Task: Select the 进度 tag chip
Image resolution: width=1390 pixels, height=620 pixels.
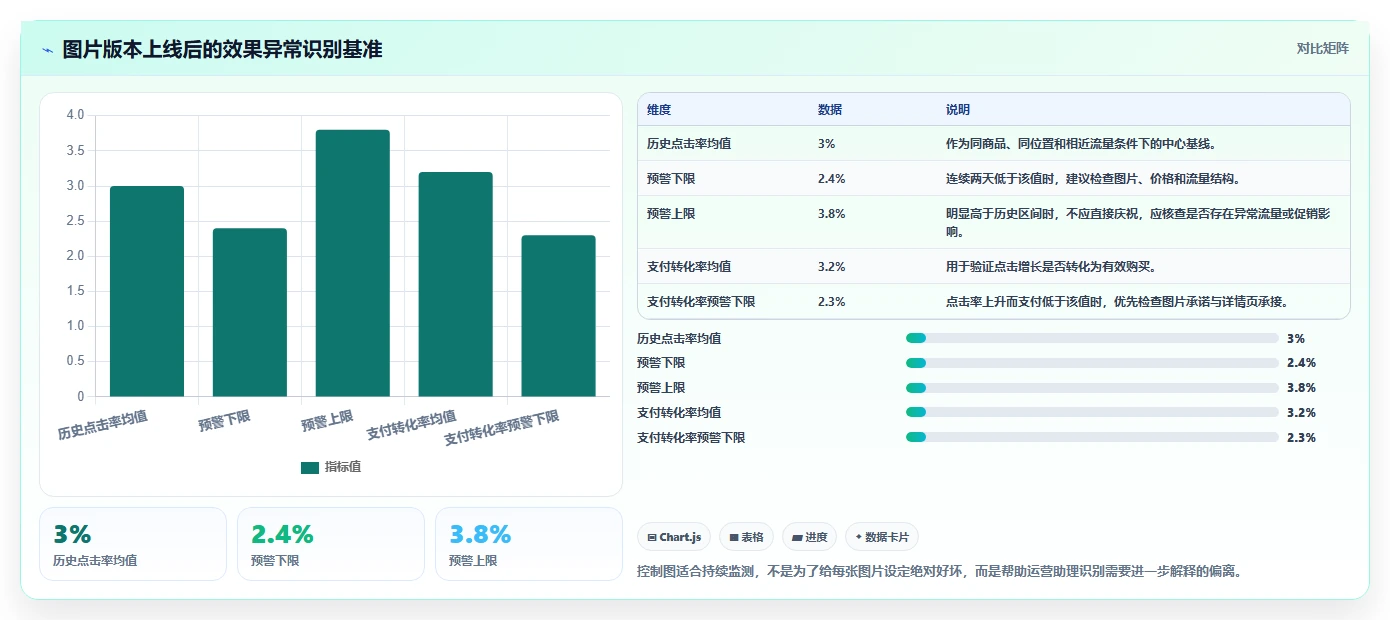Action: click(x=809, y=537)
